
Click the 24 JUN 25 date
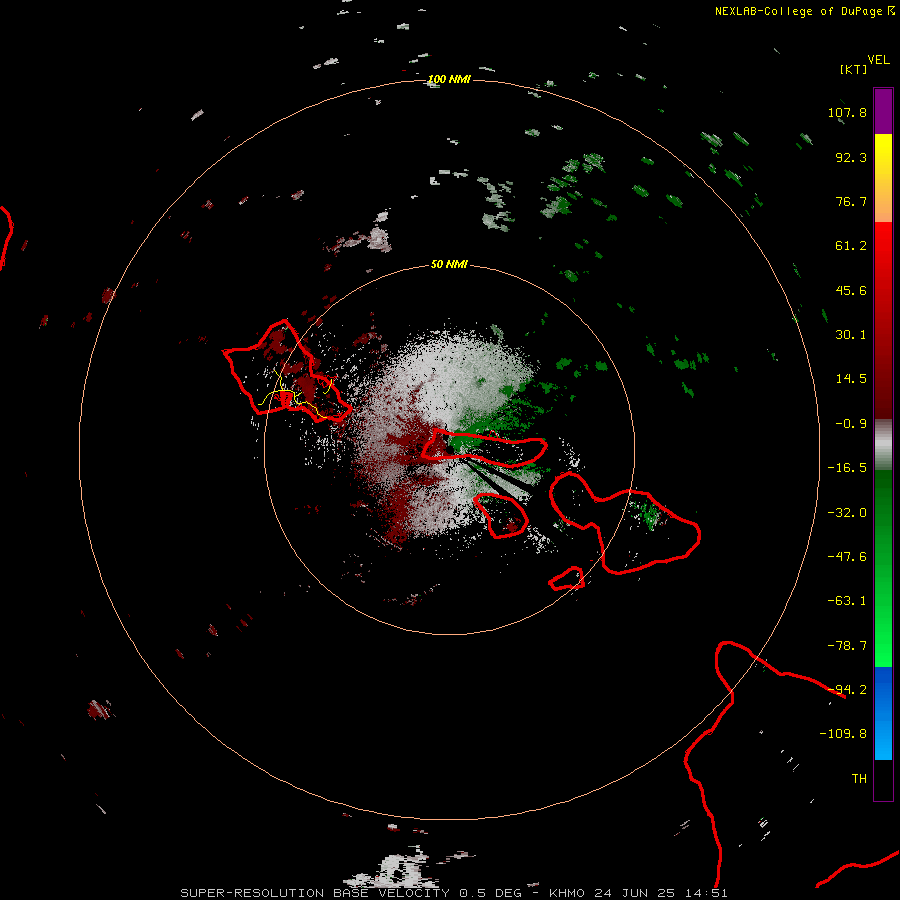click(x=636, y=893)
